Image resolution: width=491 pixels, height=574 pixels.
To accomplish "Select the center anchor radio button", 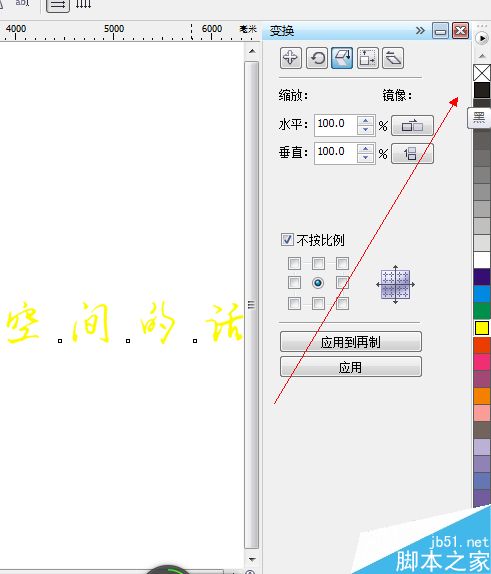I will 318,283.
